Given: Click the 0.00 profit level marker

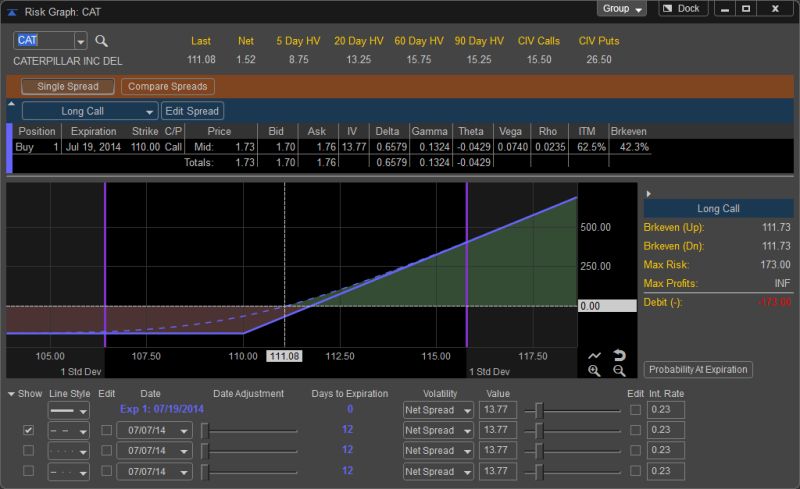Looking at the screenshot, I should 607,306.
